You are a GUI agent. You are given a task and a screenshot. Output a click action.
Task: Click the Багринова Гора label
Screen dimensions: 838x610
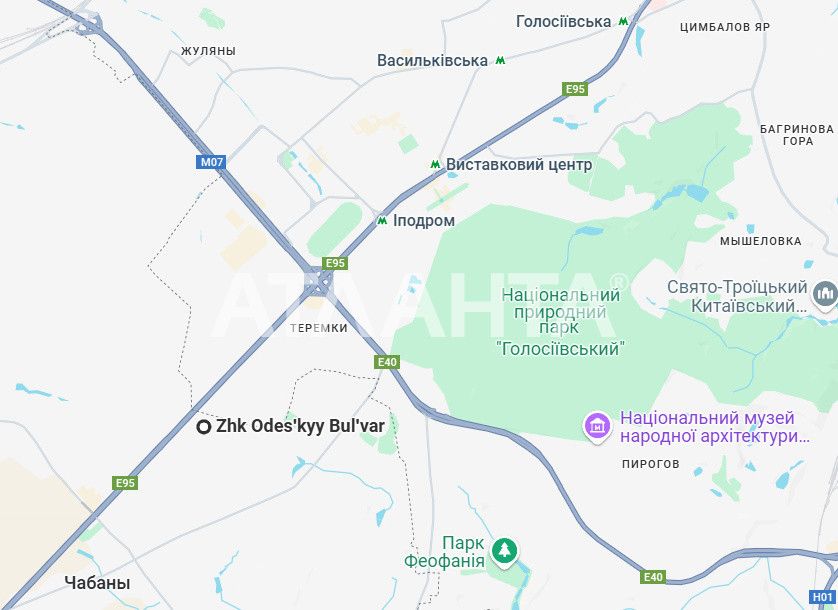797,135
